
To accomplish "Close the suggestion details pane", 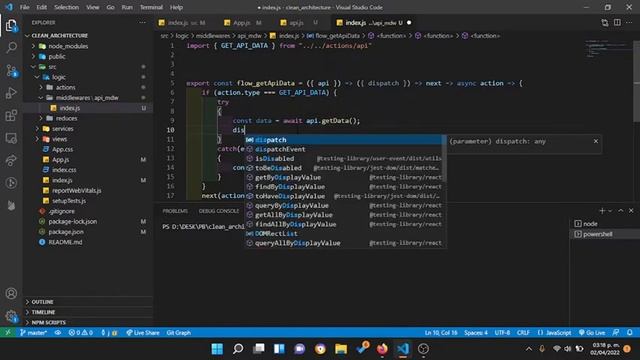I will [x=596, y=141].
